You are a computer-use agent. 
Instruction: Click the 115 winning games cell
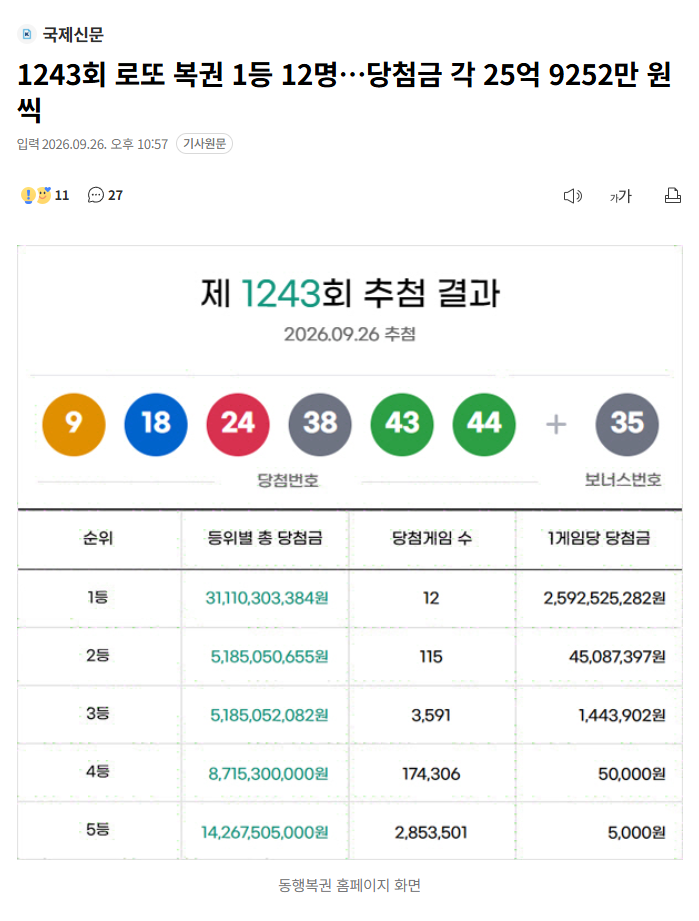coord(431,657)
